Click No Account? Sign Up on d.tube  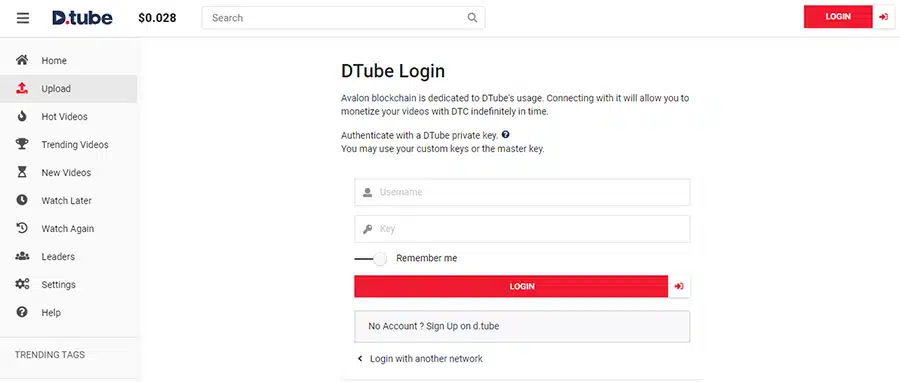[x=522, y=326]
